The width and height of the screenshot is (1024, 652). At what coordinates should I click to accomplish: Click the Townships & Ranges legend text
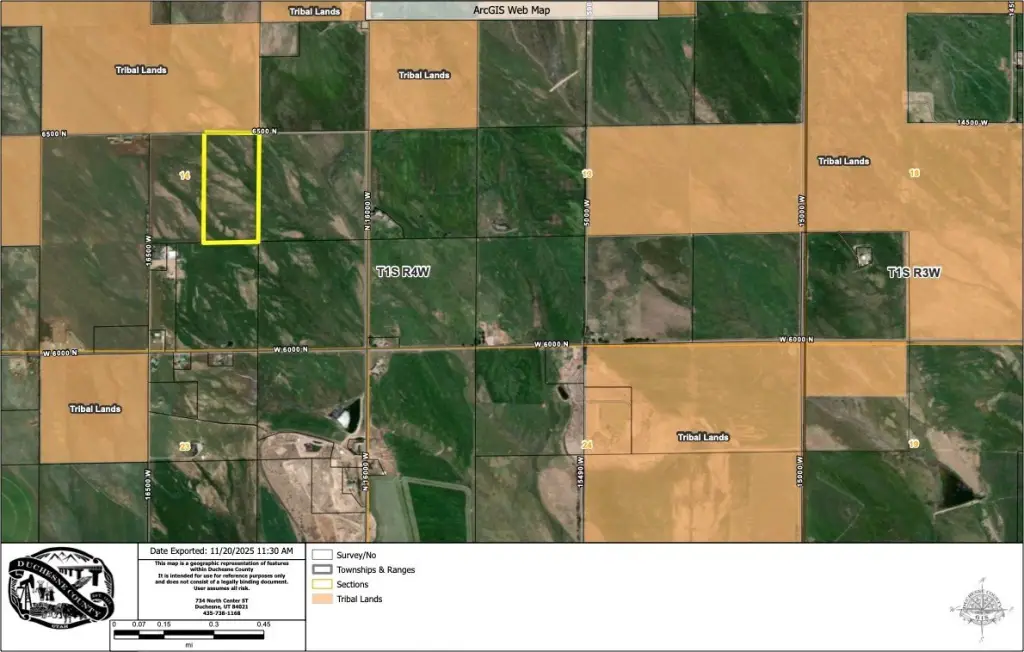click(376, 570)
